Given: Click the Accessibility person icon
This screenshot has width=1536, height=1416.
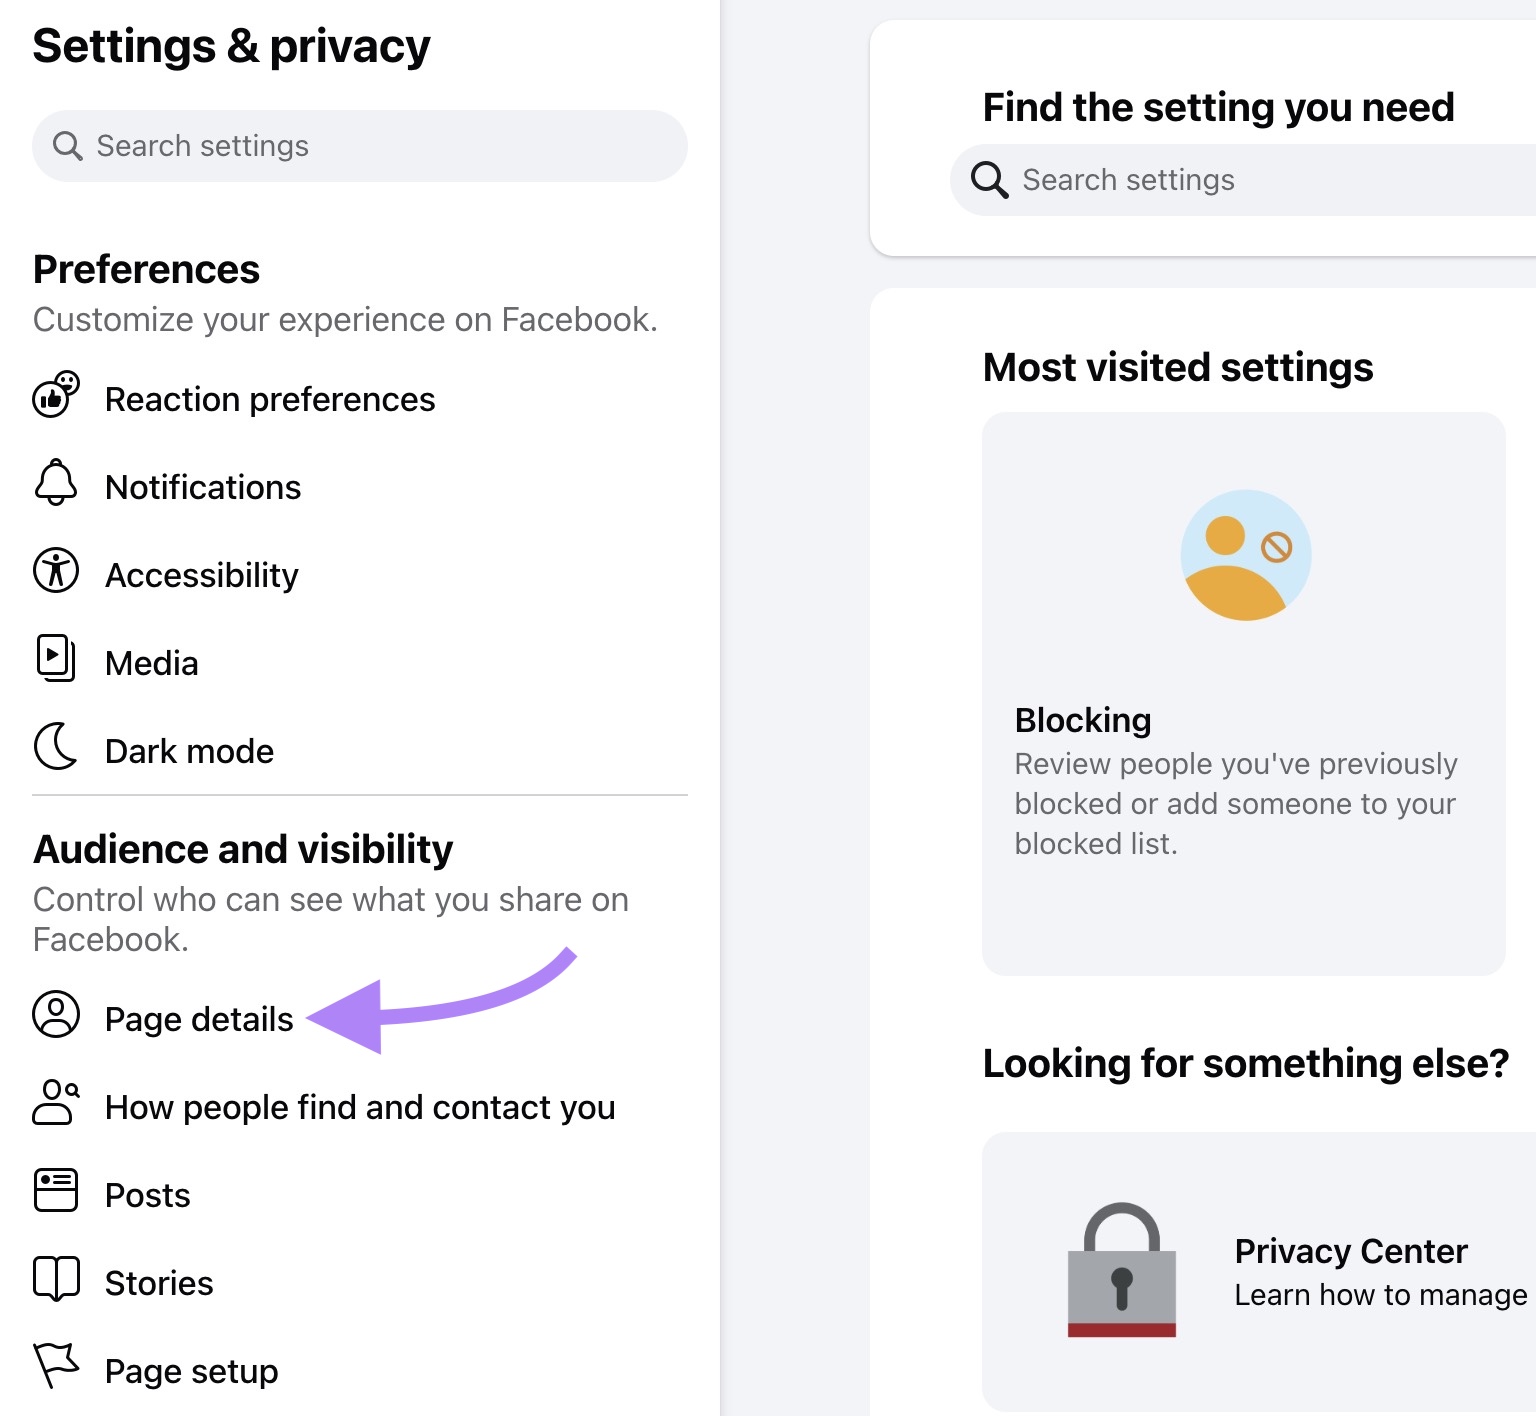Looking at the screenshot, I should pyautogui.click(x=55, y=571).
